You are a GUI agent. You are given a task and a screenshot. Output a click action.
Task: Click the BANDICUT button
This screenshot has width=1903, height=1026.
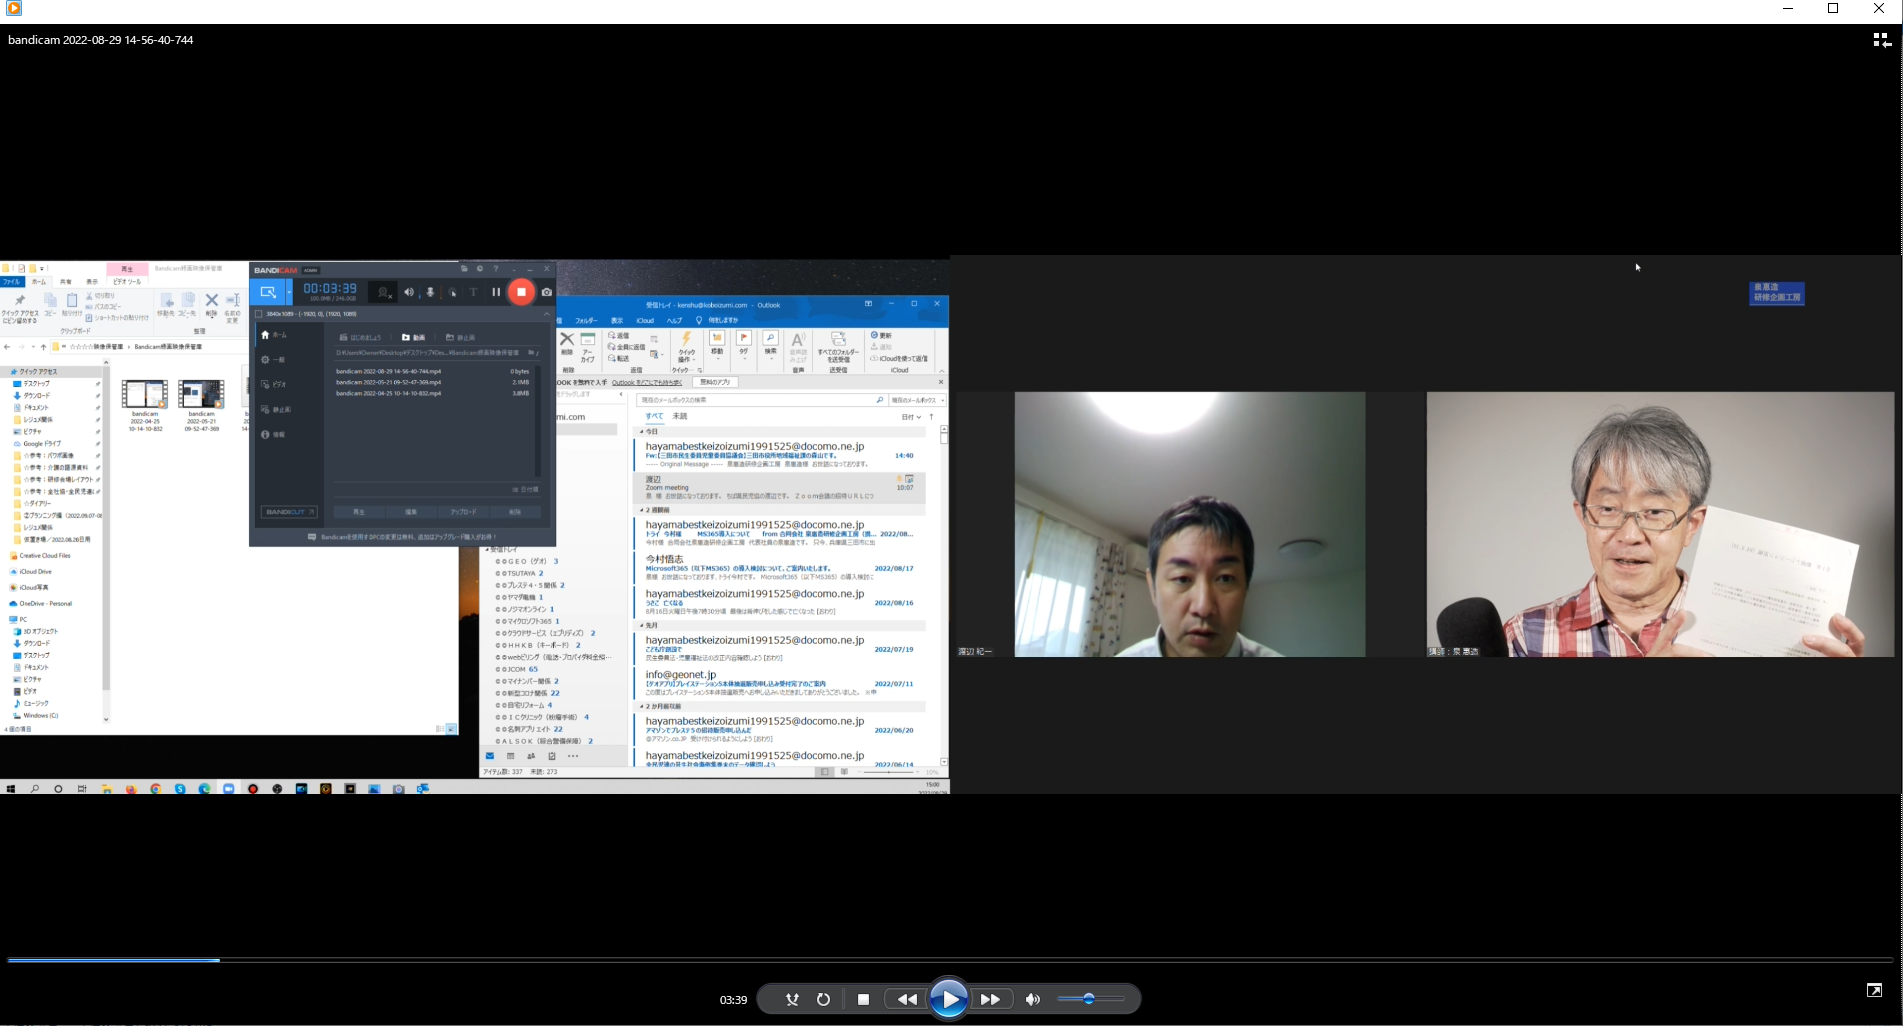tap(289, 512)
